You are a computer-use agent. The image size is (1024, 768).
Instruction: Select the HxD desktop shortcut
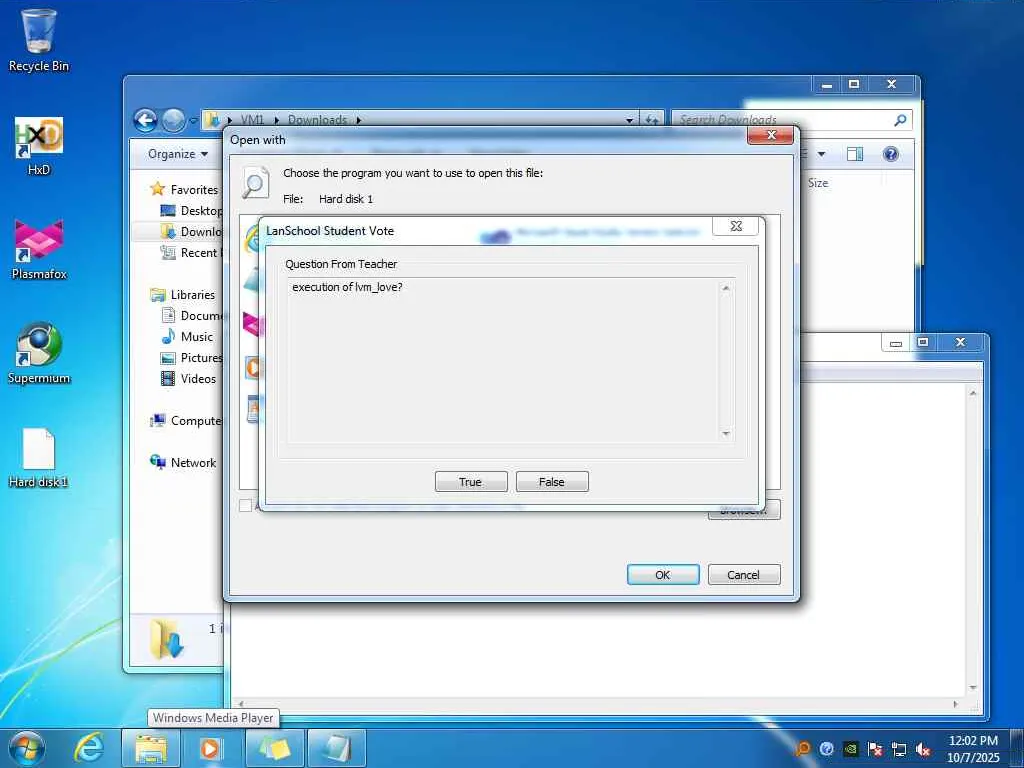point(39,147)
